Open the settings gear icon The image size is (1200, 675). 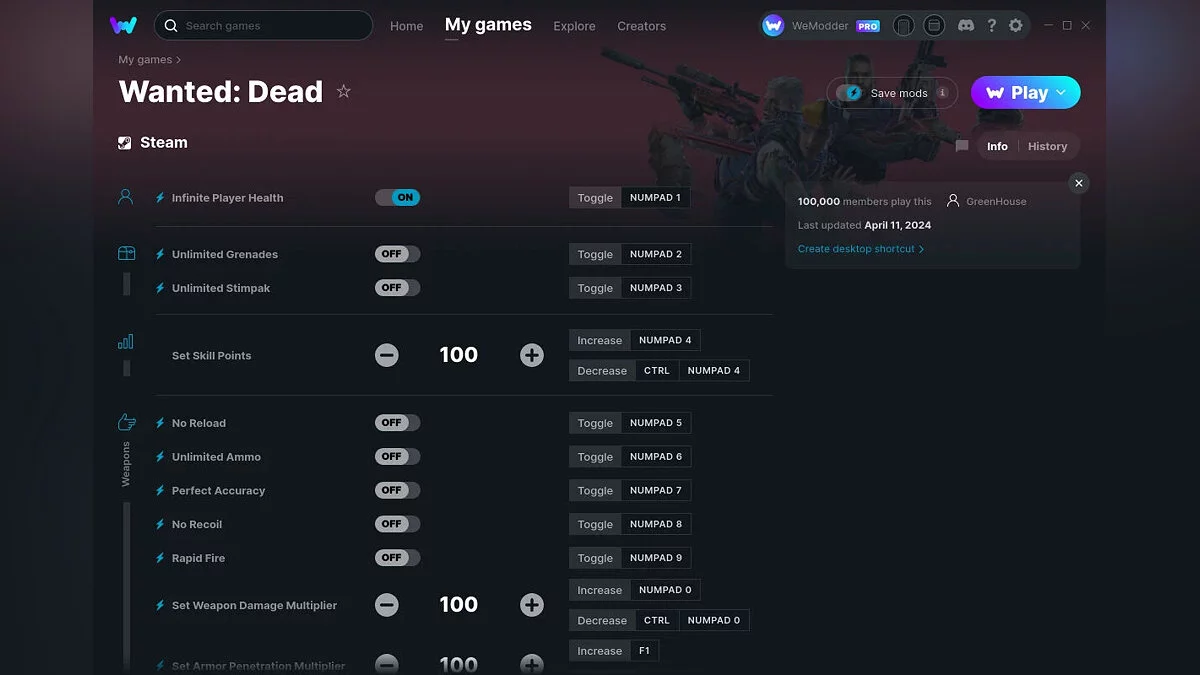(x=1016, y=26)
